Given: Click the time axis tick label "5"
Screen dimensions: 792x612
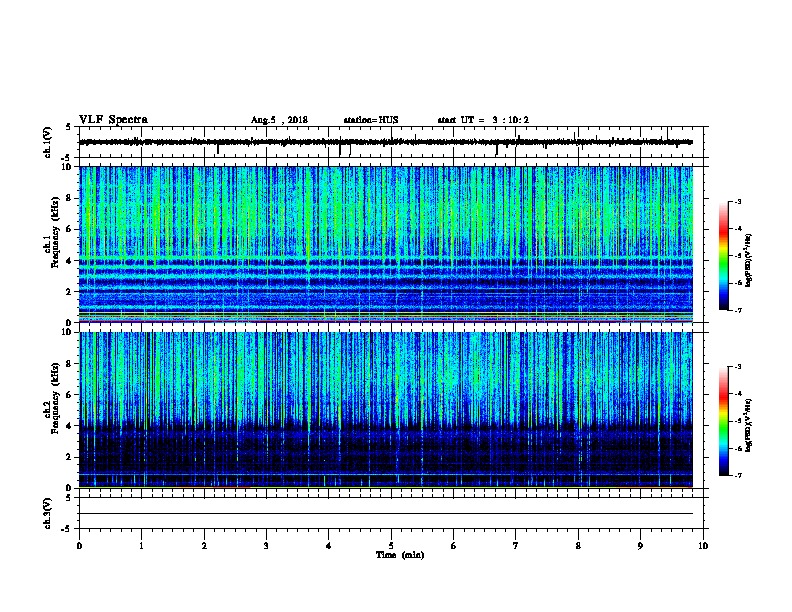Looking at the screenshot, I should coord(391,546).
